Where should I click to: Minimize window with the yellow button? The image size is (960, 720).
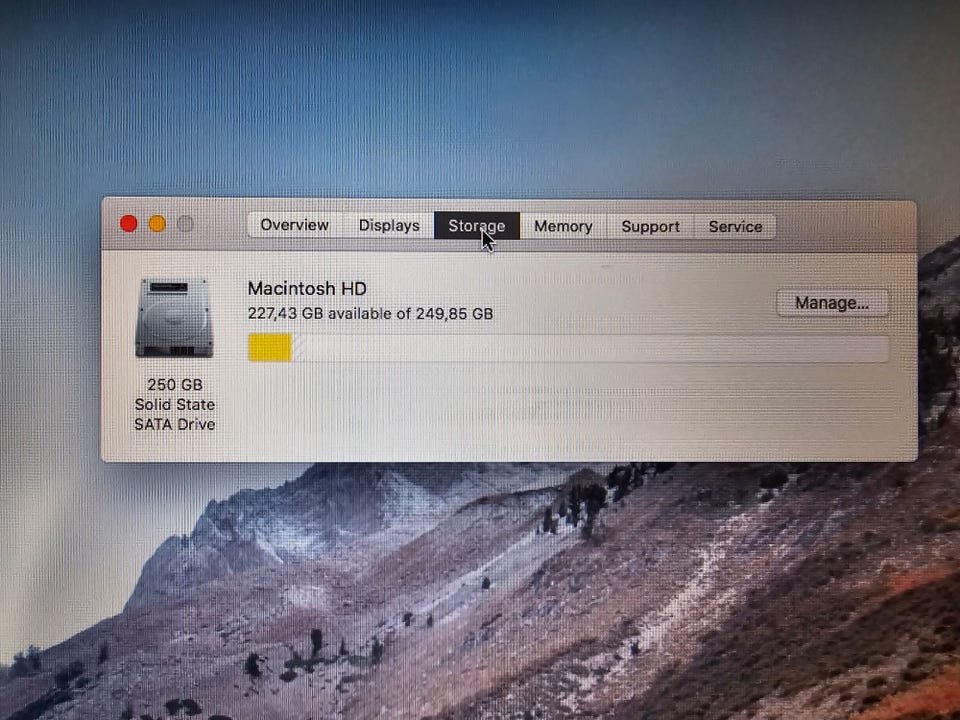point(157,223)
